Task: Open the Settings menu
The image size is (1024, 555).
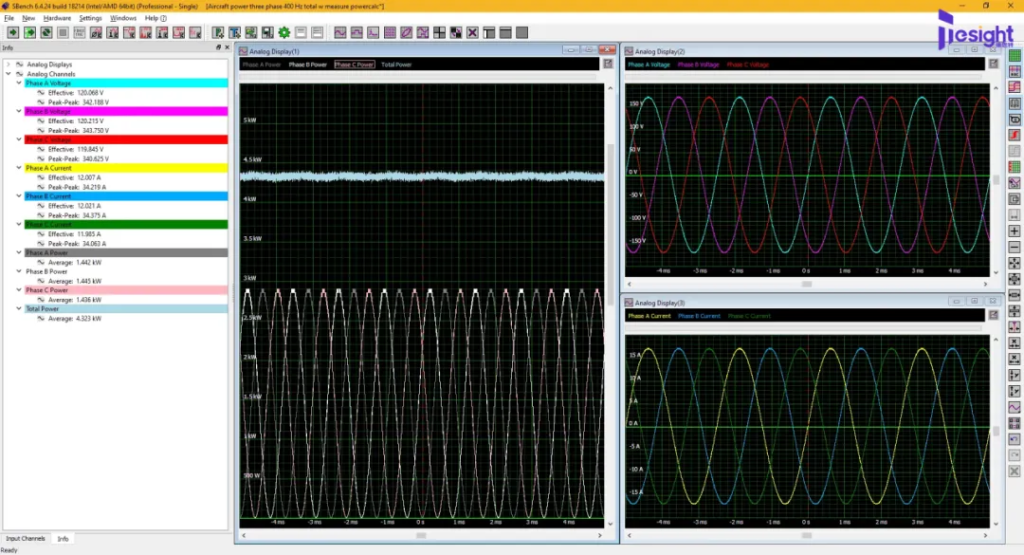Action: coord(90,18)
